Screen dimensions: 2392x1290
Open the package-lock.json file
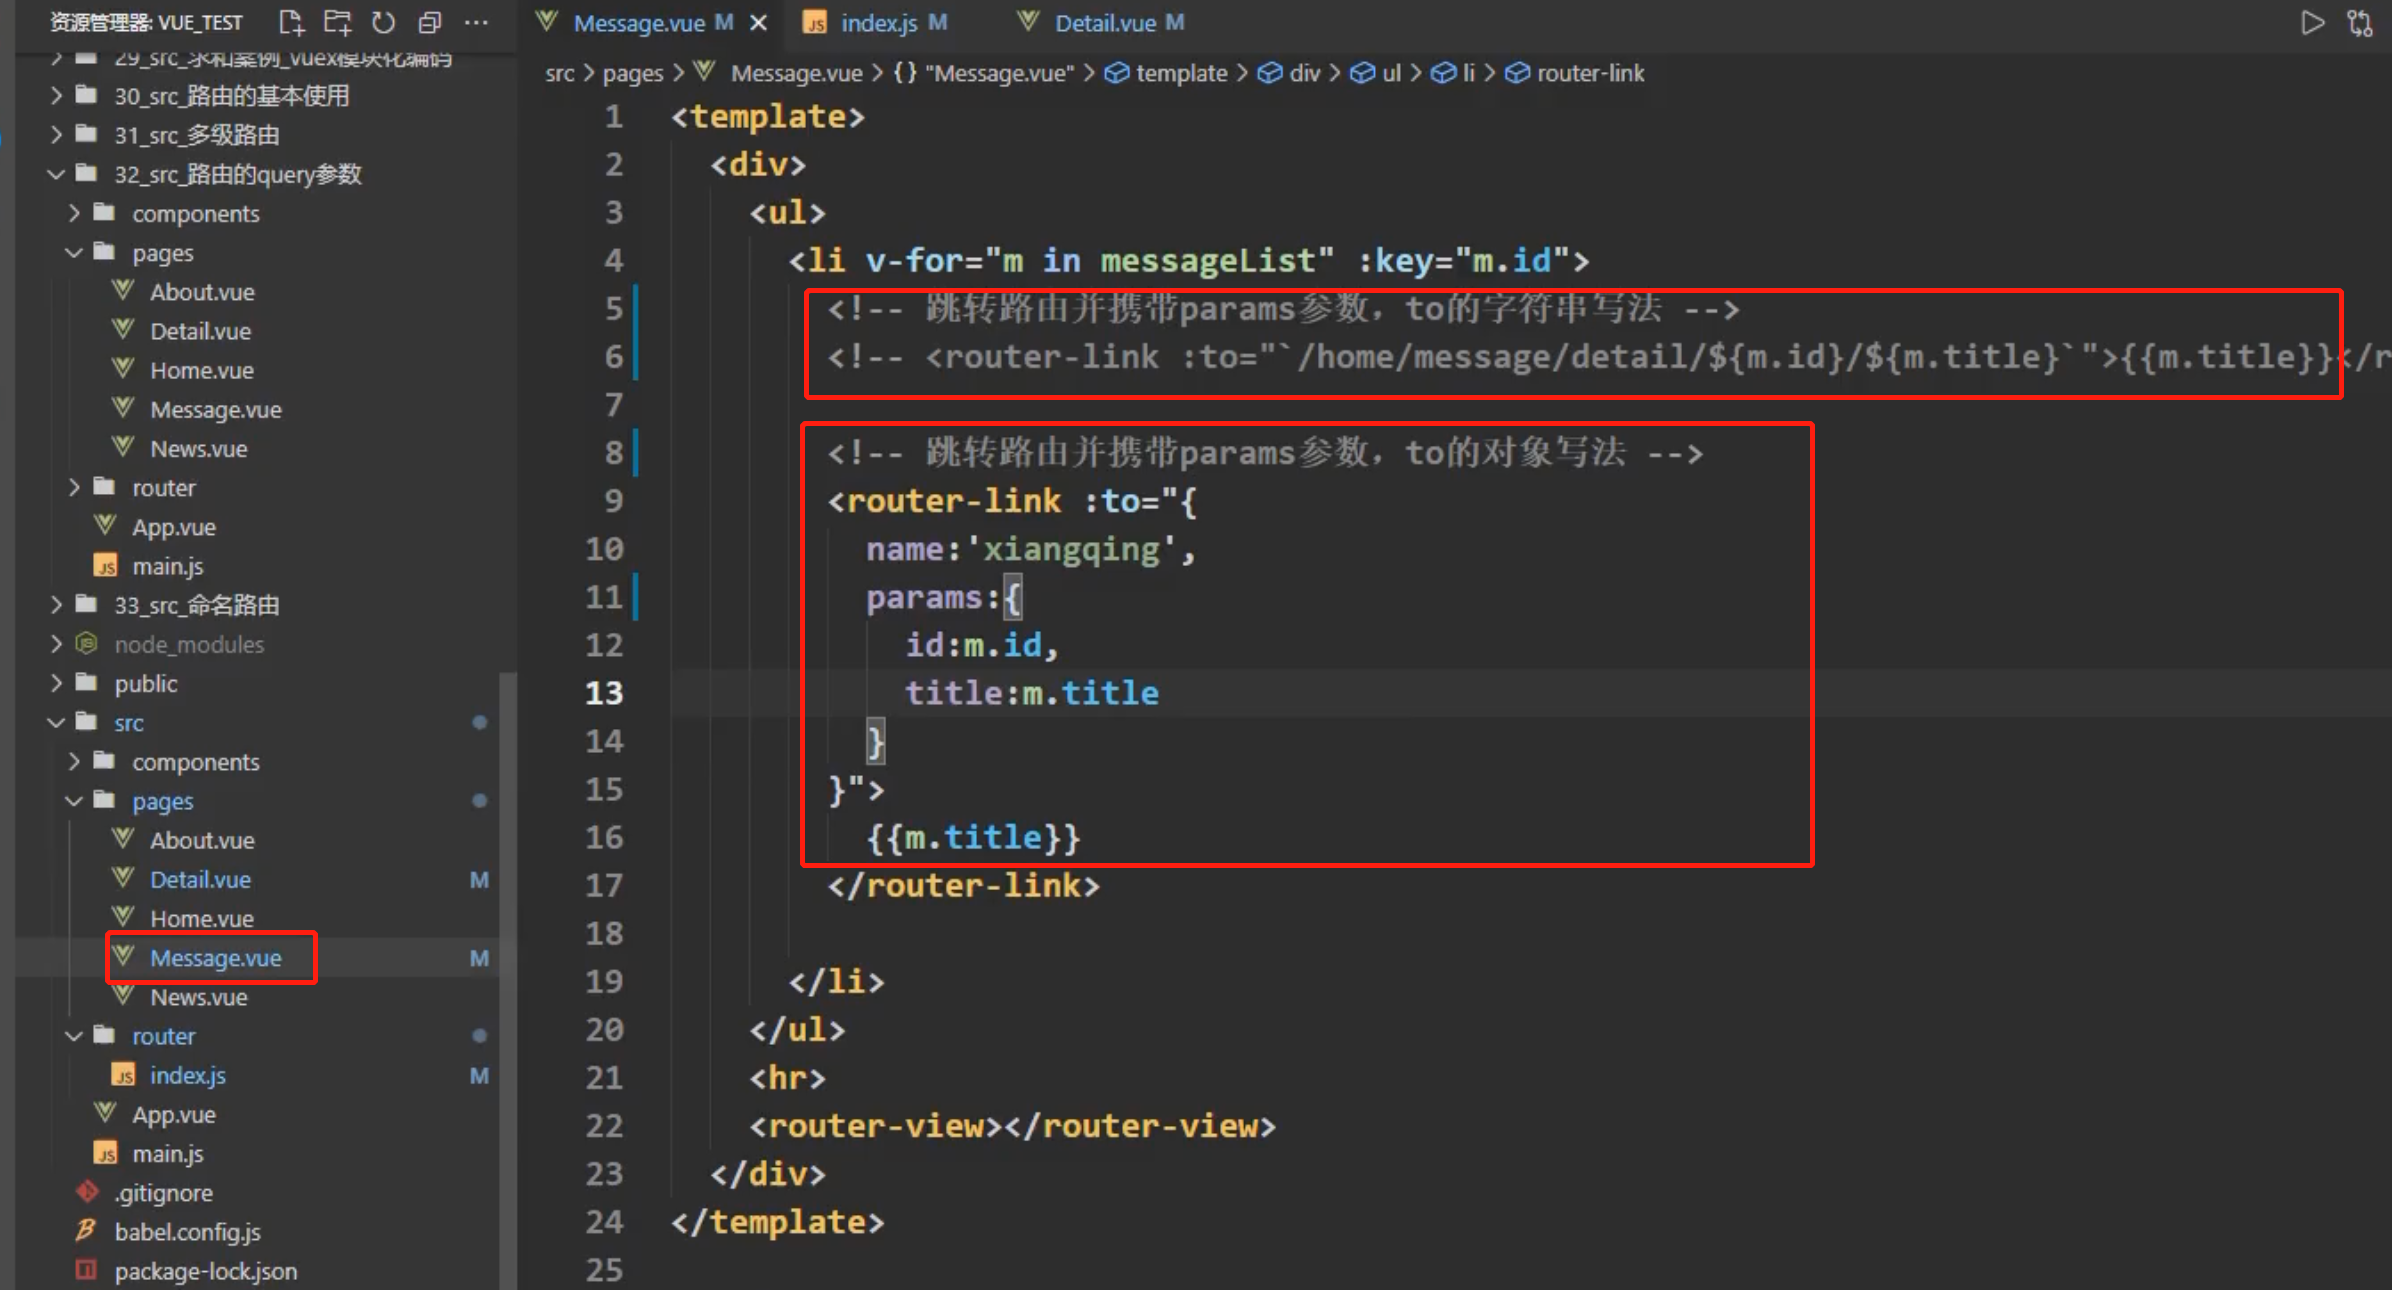(x=205, y=1271)
